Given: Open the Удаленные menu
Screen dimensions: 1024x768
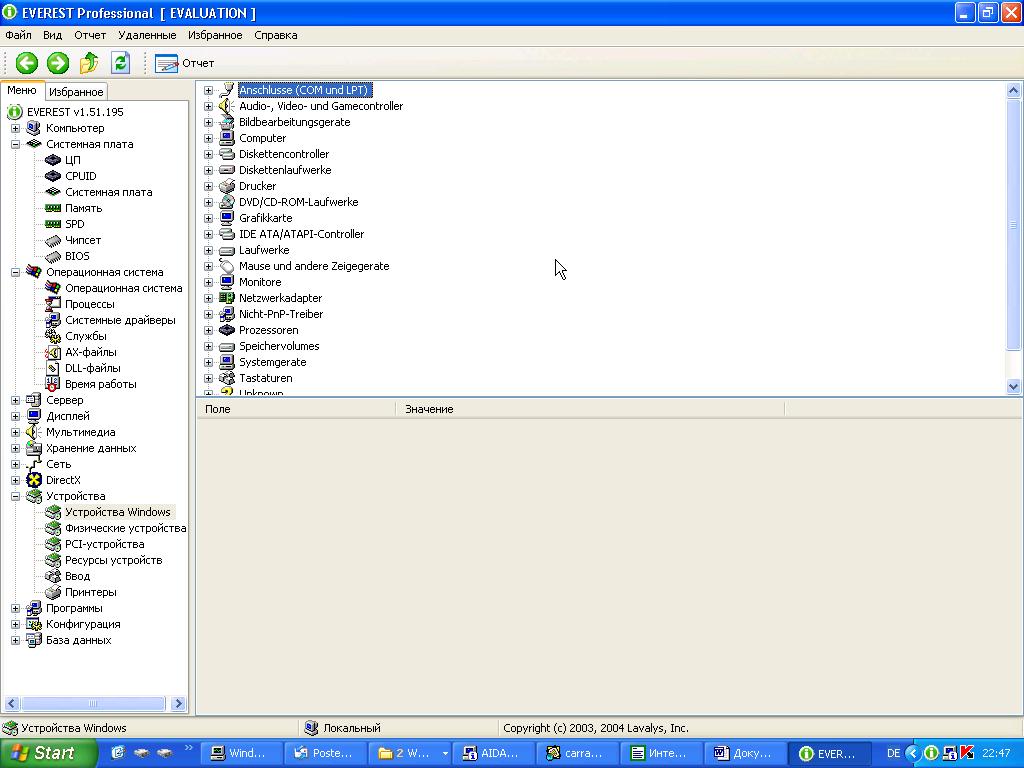Looking at the screenshot, I should (147, 35).
